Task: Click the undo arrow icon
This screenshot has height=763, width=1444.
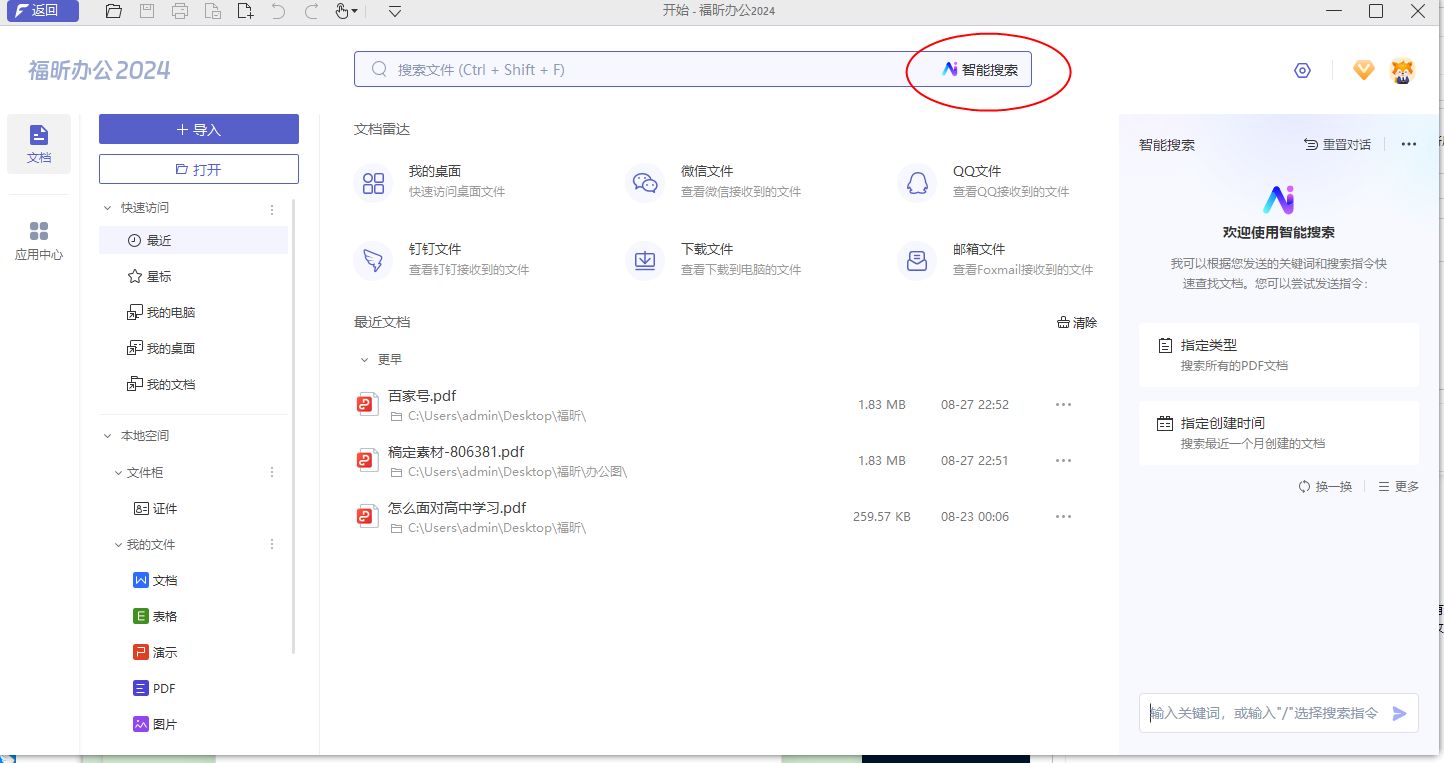Action: (x=279, y=12)
